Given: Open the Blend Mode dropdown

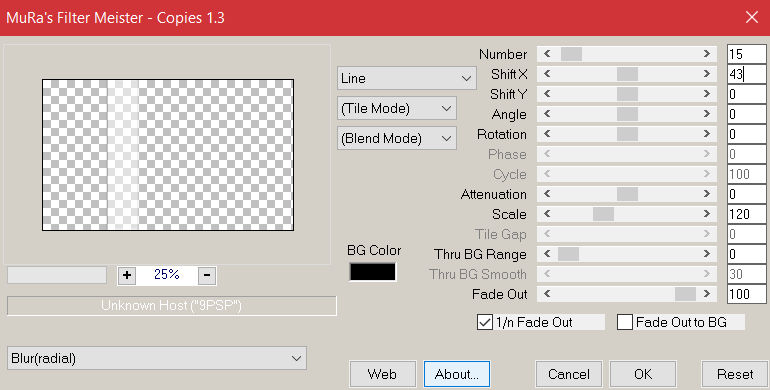Looking at the screenshot, I should [397, 138].
